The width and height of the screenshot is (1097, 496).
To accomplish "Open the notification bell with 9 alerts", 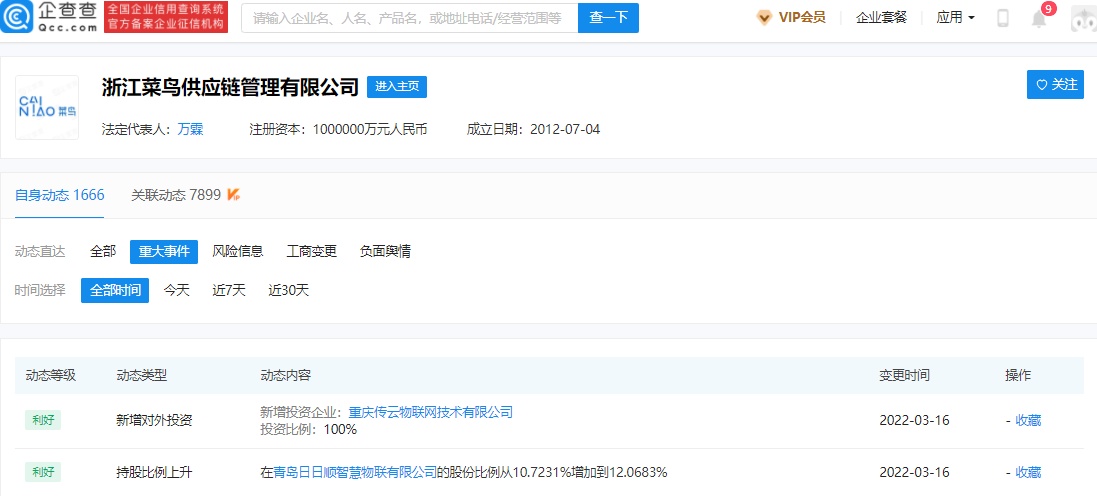I will tap(1040, 19).
